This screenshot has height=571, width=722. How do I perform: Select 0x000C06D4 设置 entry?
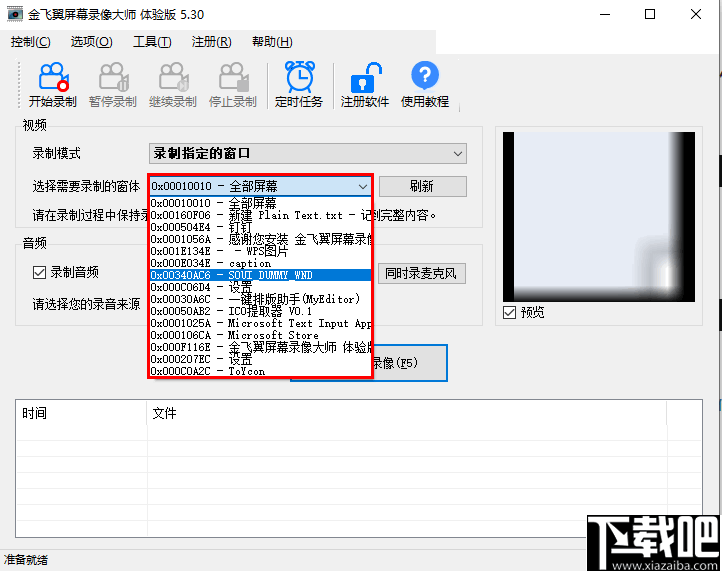pyautogui.click(x=261, y=287)
